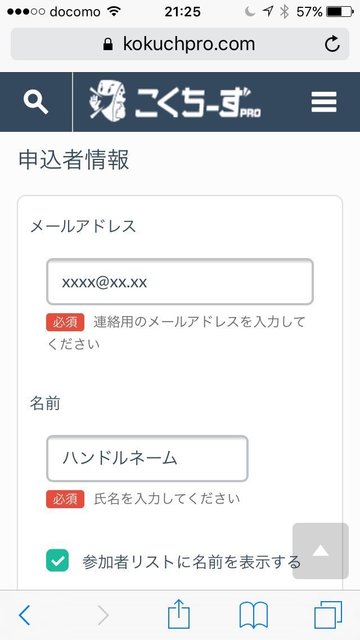Tap the lock icon beside the URL
The image size is (360, 640).
pyautogui.click(x=108, y=44)
